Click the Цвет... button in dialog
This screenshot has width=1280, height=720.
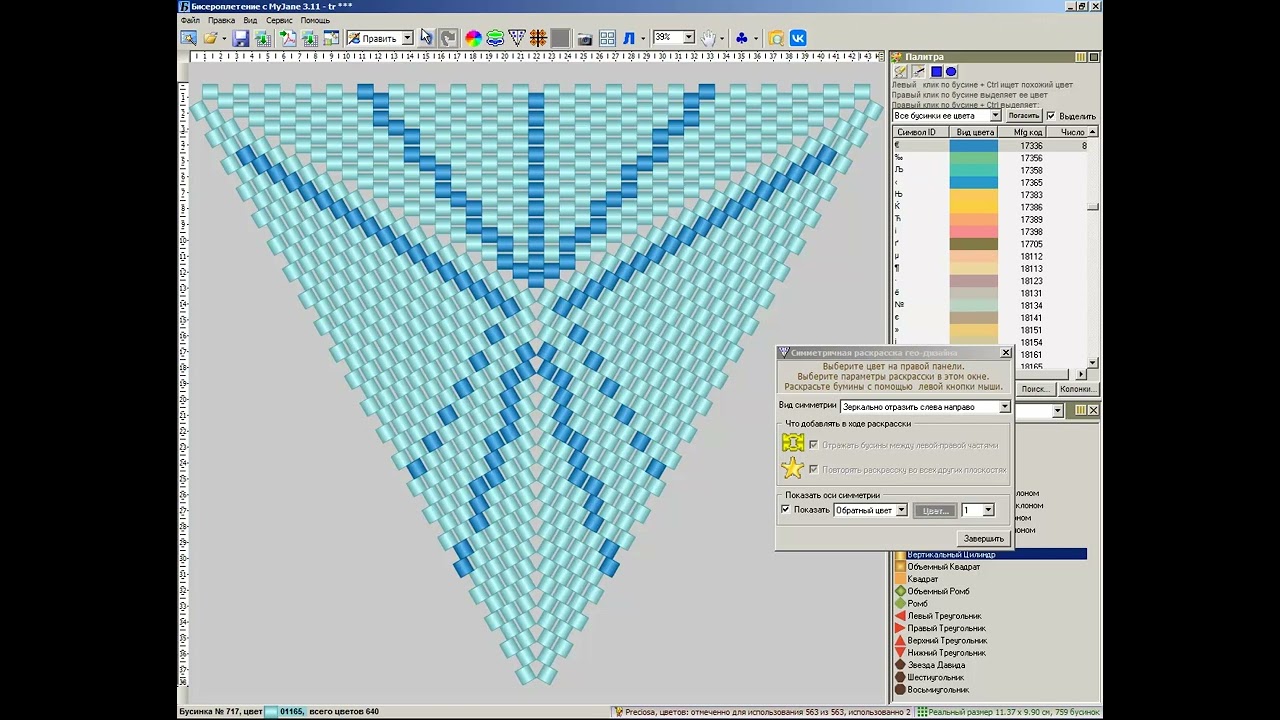[935, 510]
